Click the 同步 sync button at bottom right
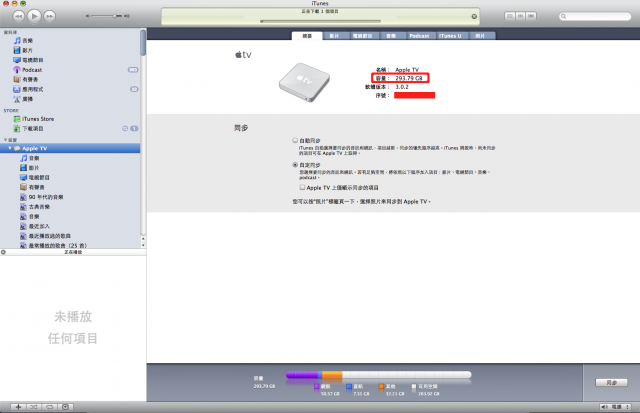The height and width of the screenshot is (413, 640). coord(611,382)
